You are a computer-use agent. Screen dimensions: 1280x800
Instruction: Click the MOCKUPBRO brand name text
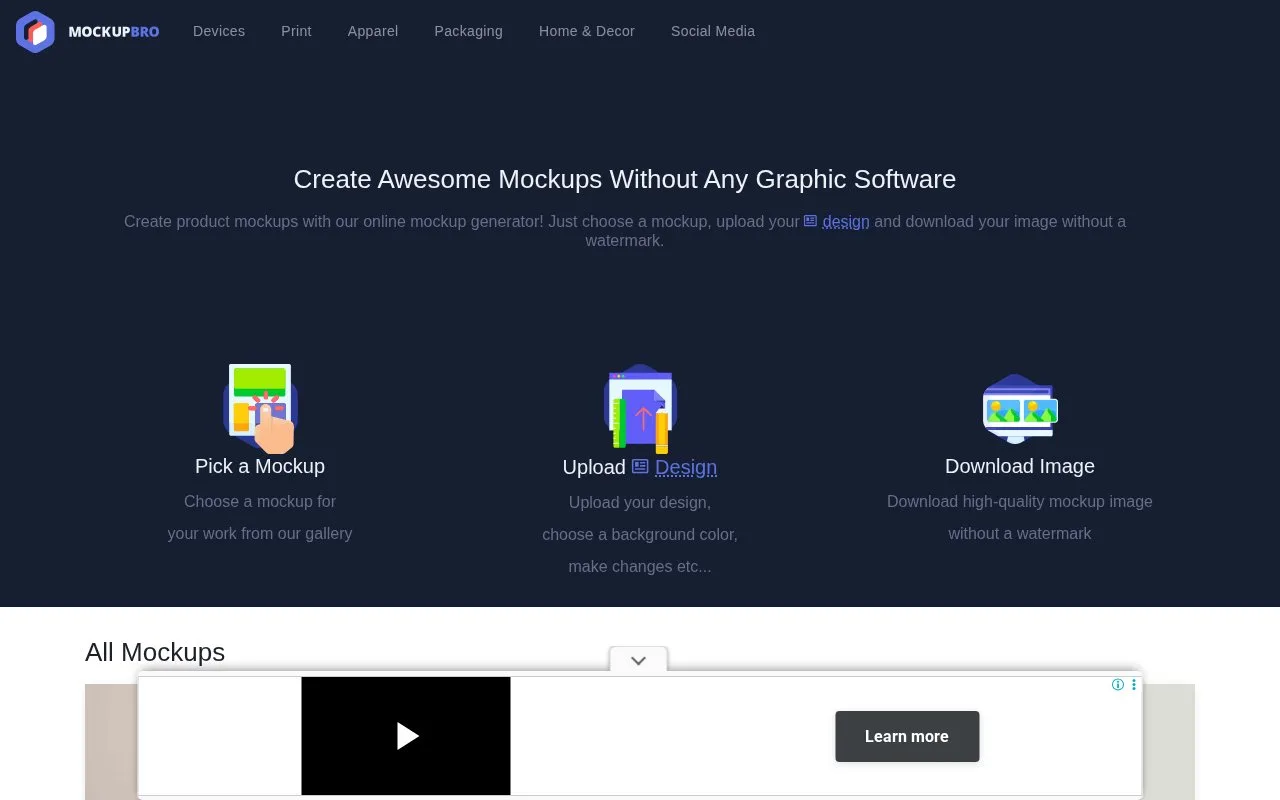coord(114,32)
